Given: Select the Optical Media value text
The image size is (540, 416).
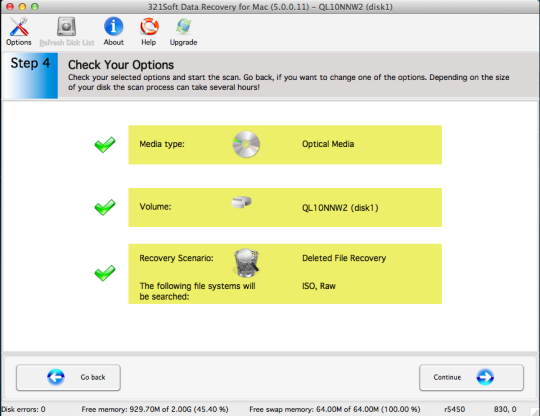Looking at the screenshot, I should click(328, 144).
